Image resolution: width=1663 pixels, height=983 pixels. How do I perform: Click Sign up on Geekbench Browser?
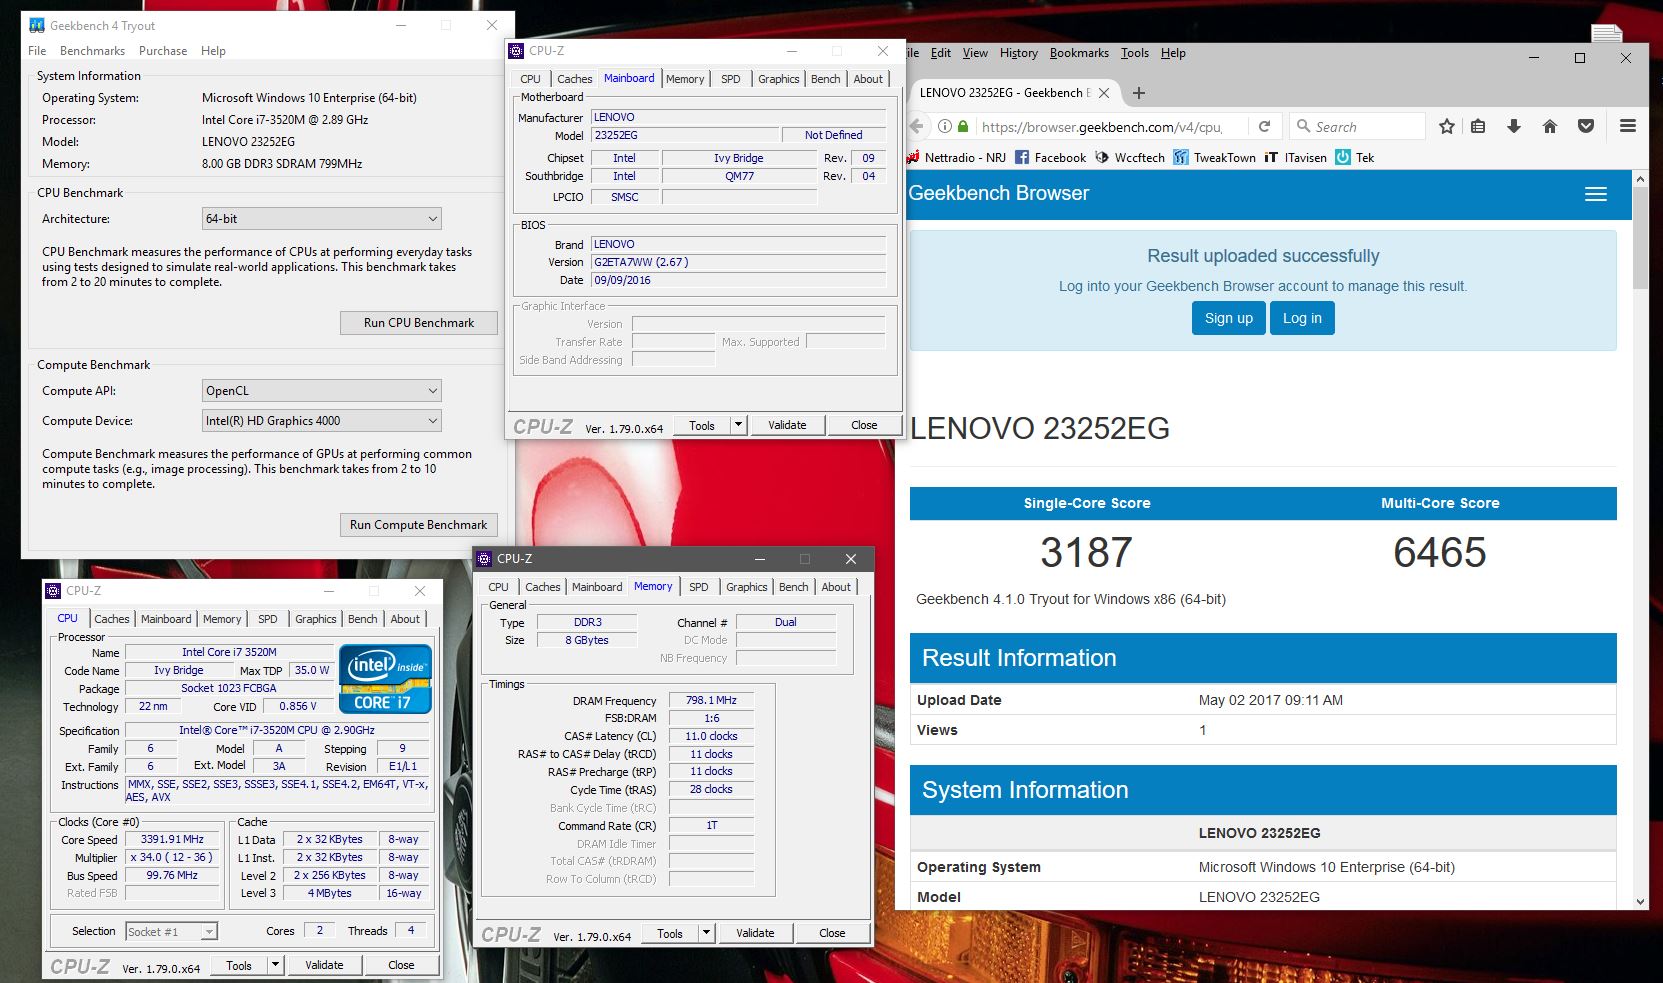pos(1228,318)
